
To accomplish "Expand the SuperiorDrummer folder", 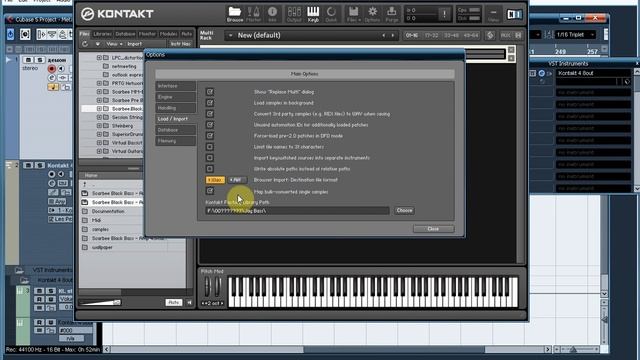I will pos(99,134).
